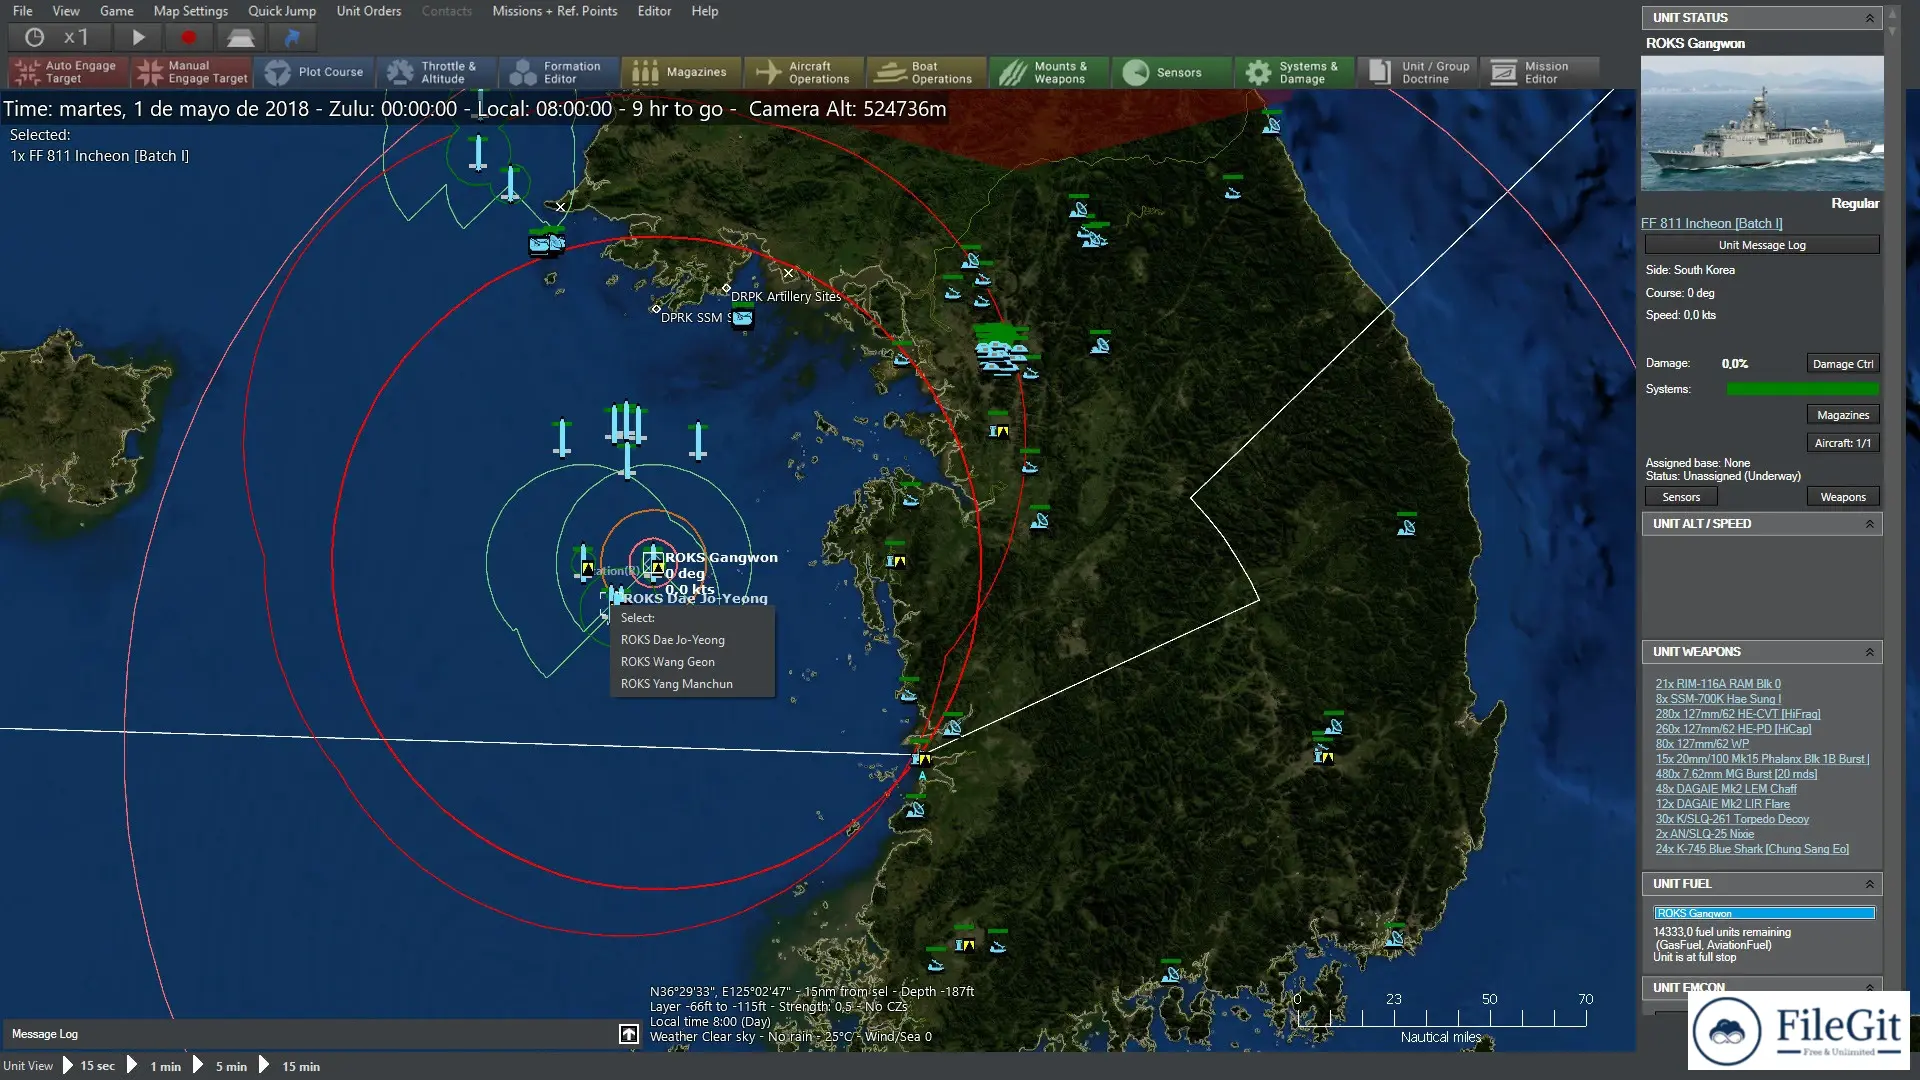Image resolution: width=1920 pixels, height=1080 pixels.
Task: Collapse the UNIT ALT / SPEED panel
Action: tap(1869, 524)
